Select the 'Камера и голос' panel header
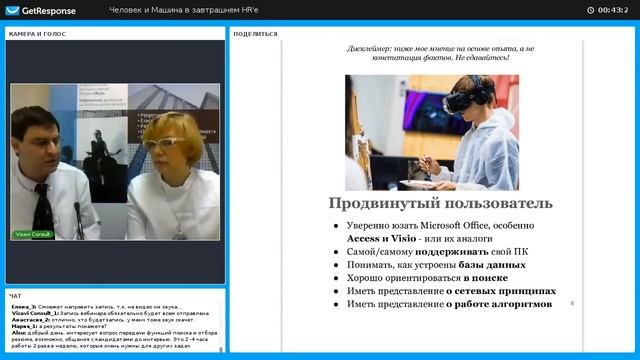 click(37, 34)
